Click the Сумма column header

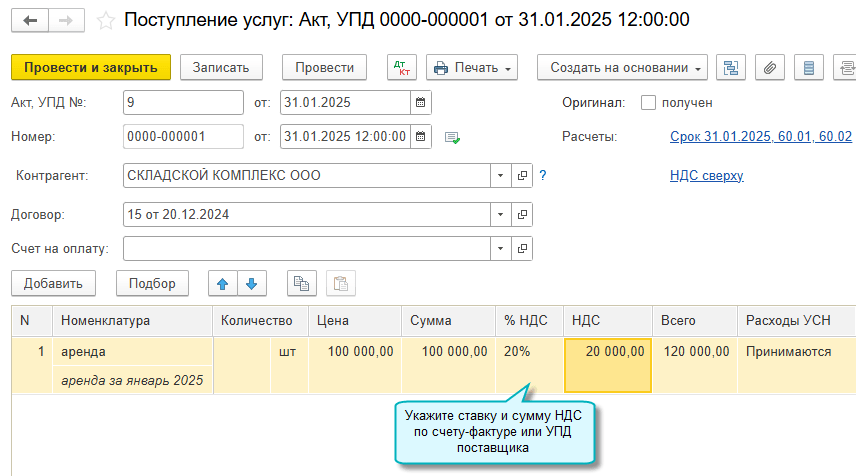[x=448, y=320]
